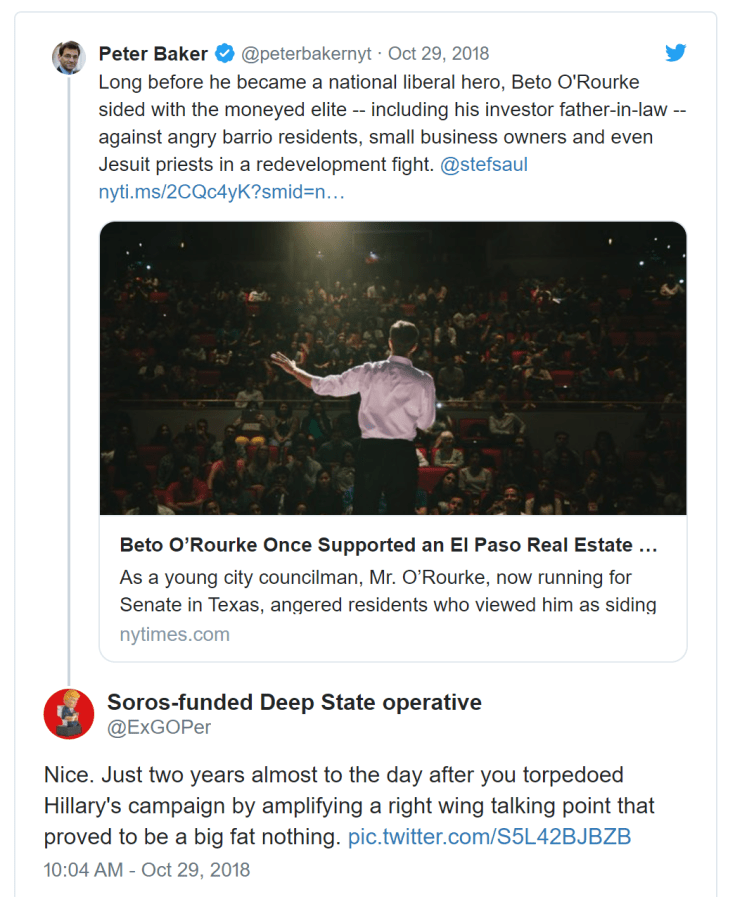Click the @ExGOPer handle
The width and height of the screenshot is (735, 897).
159,728
